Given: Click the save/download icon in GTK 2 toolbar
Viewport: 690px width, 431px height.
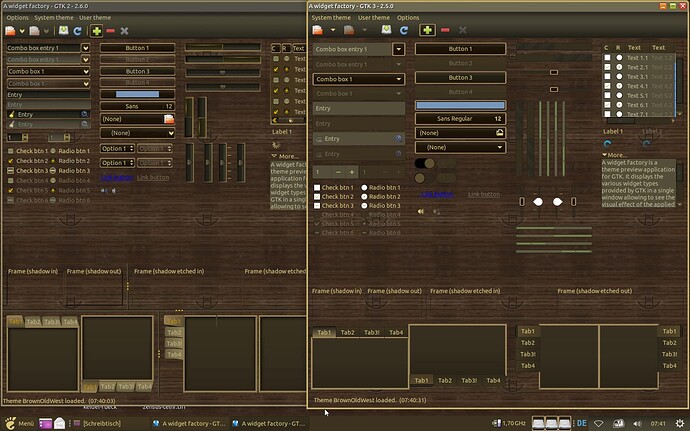Looking at the screenshot, I should point(63,30).
